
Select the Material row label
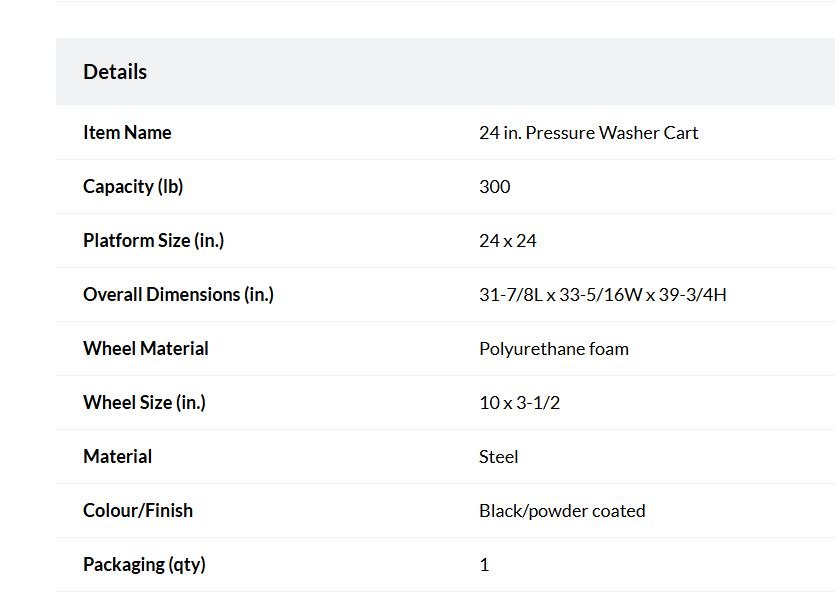[x=118, y=456]
